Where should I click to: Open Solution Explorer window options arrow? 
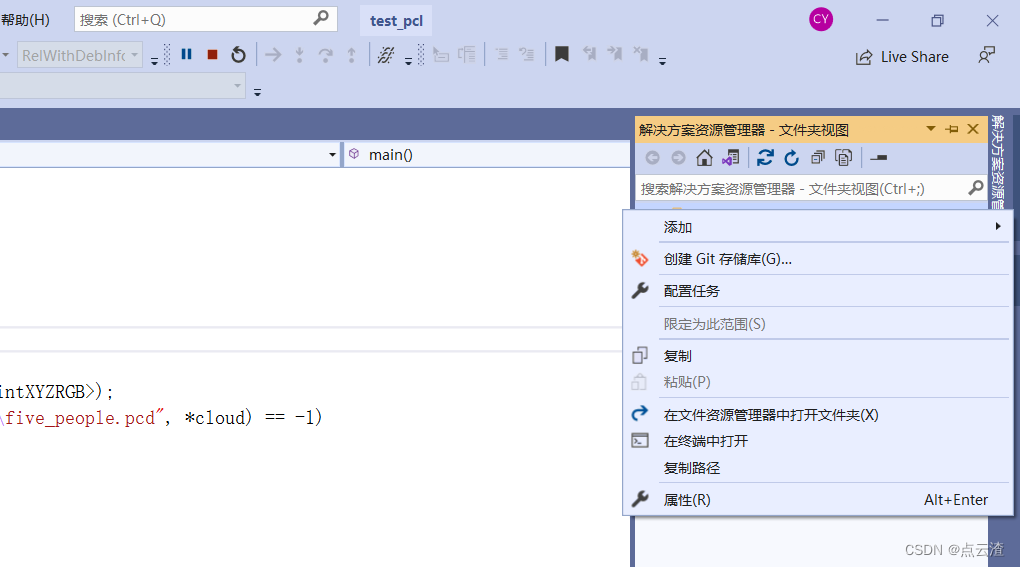[931, 129]
